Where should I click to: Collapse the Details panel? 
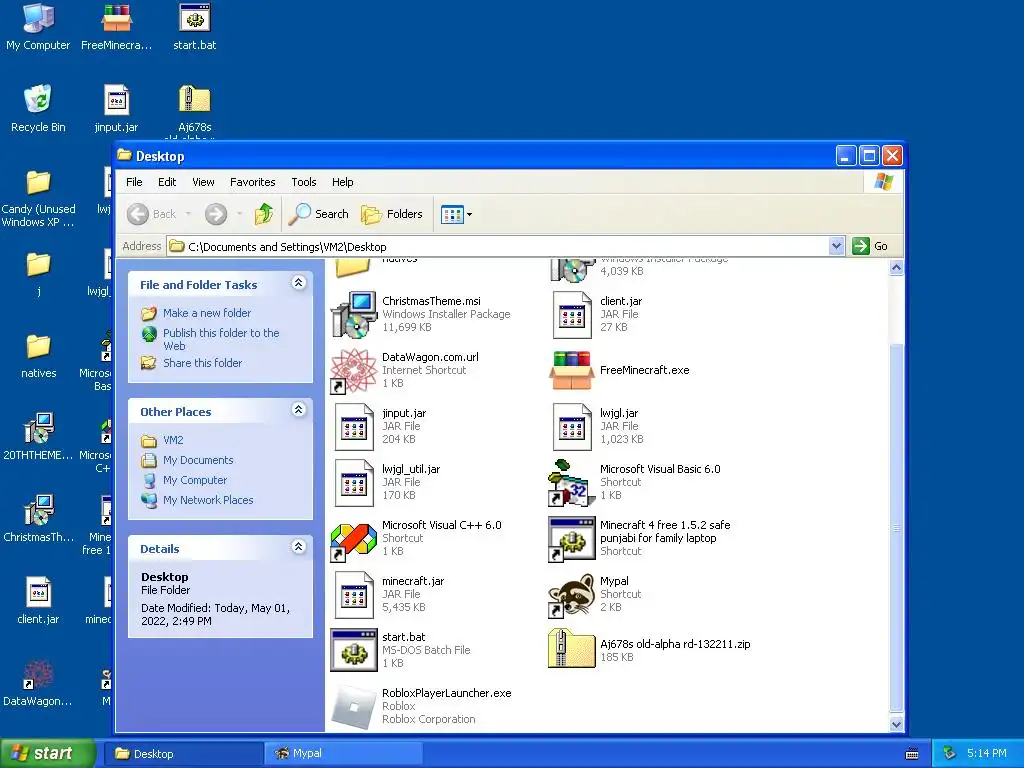tap(298, 547)
